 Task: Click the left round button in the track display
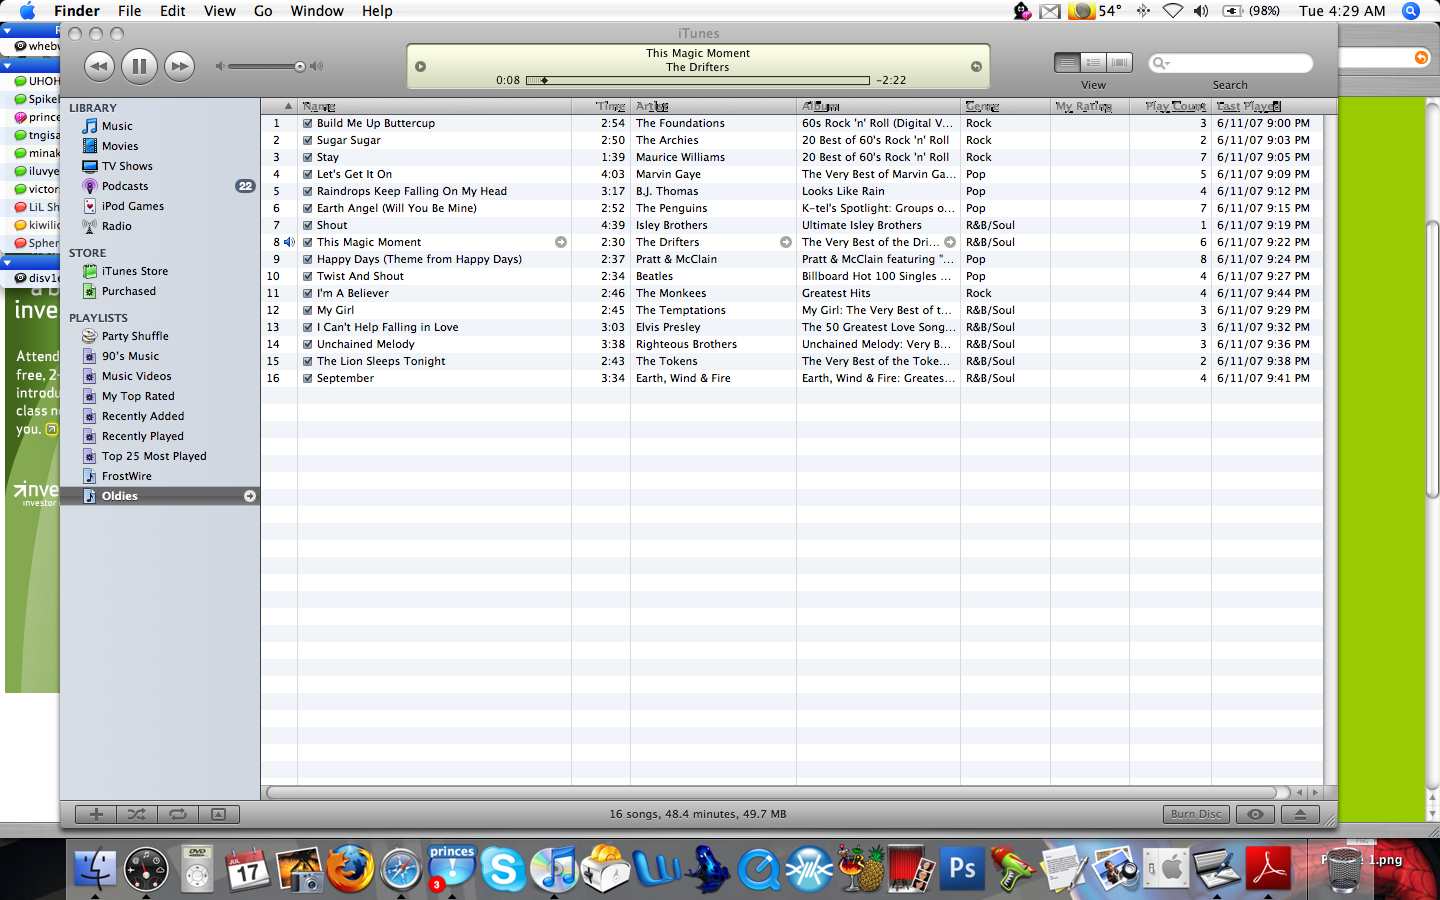(x=421, y=67)
